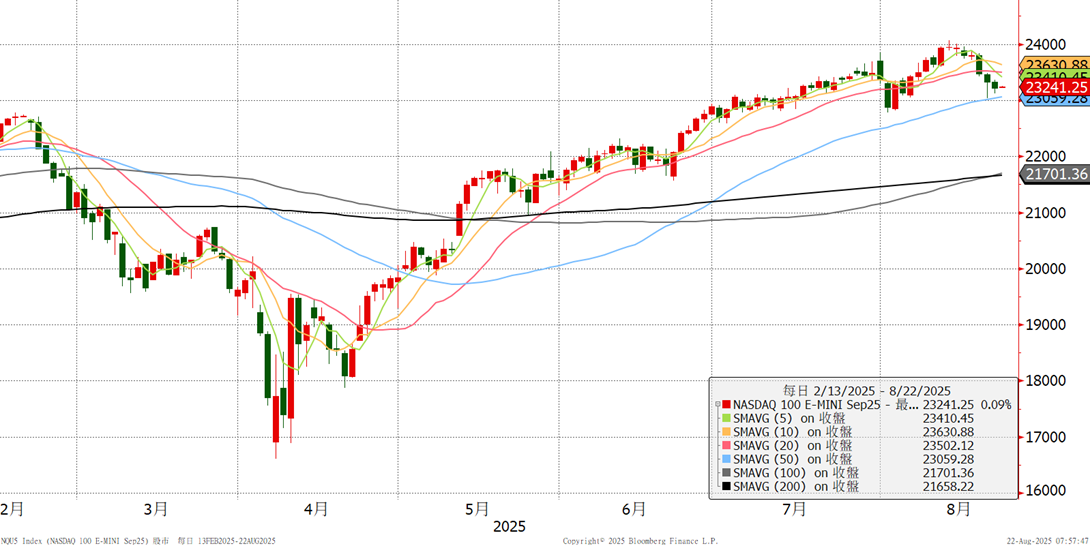The height and width of the screenshot is (546, 1090).
Task: Click the orange SMAVG (10) color swatch
Action: [726, 432]
